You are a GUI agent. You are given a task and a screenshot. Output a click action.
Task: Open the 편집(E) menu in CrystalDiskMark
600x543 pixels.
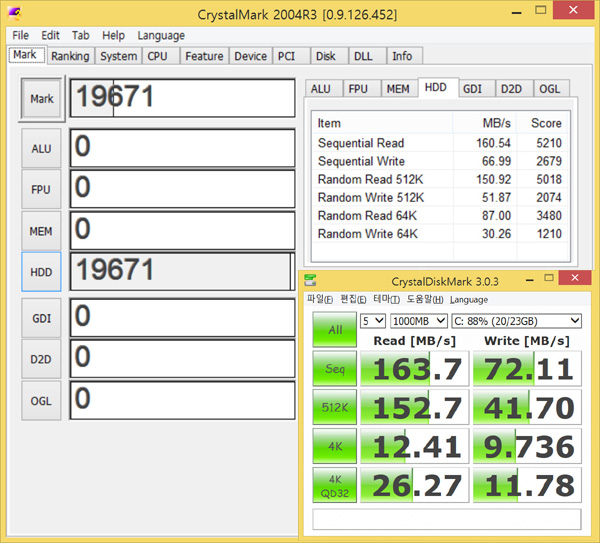pyautogui.click(x=353, y=299)
